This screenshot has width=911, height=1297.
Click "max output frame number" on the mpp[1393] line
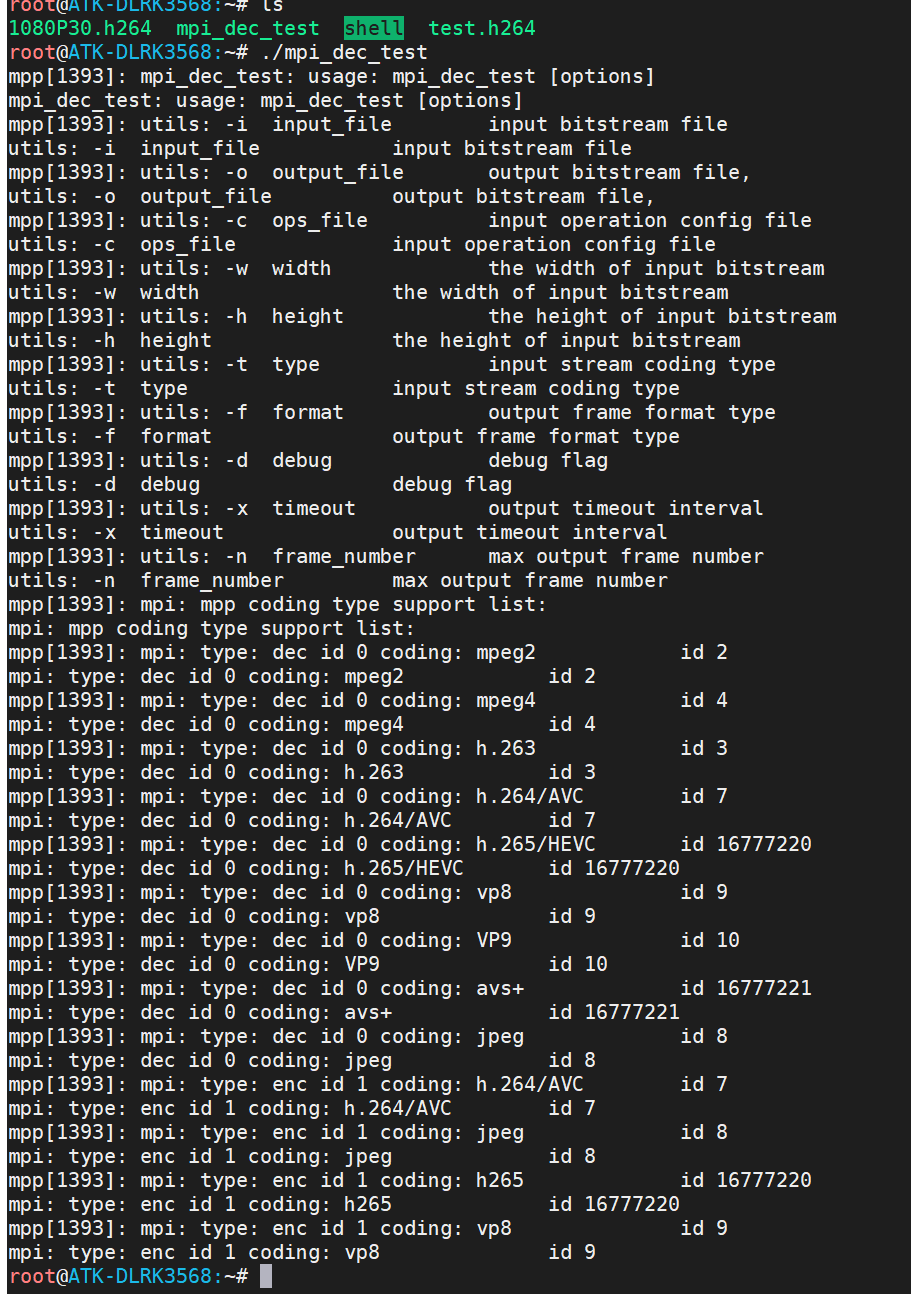[x=625, y=556]
